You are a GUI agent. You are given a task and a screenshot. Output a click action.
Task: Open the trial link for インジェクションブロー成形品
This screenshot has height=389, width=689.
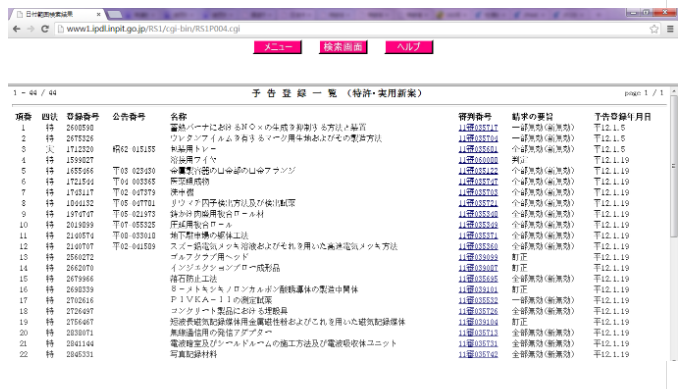478,268
